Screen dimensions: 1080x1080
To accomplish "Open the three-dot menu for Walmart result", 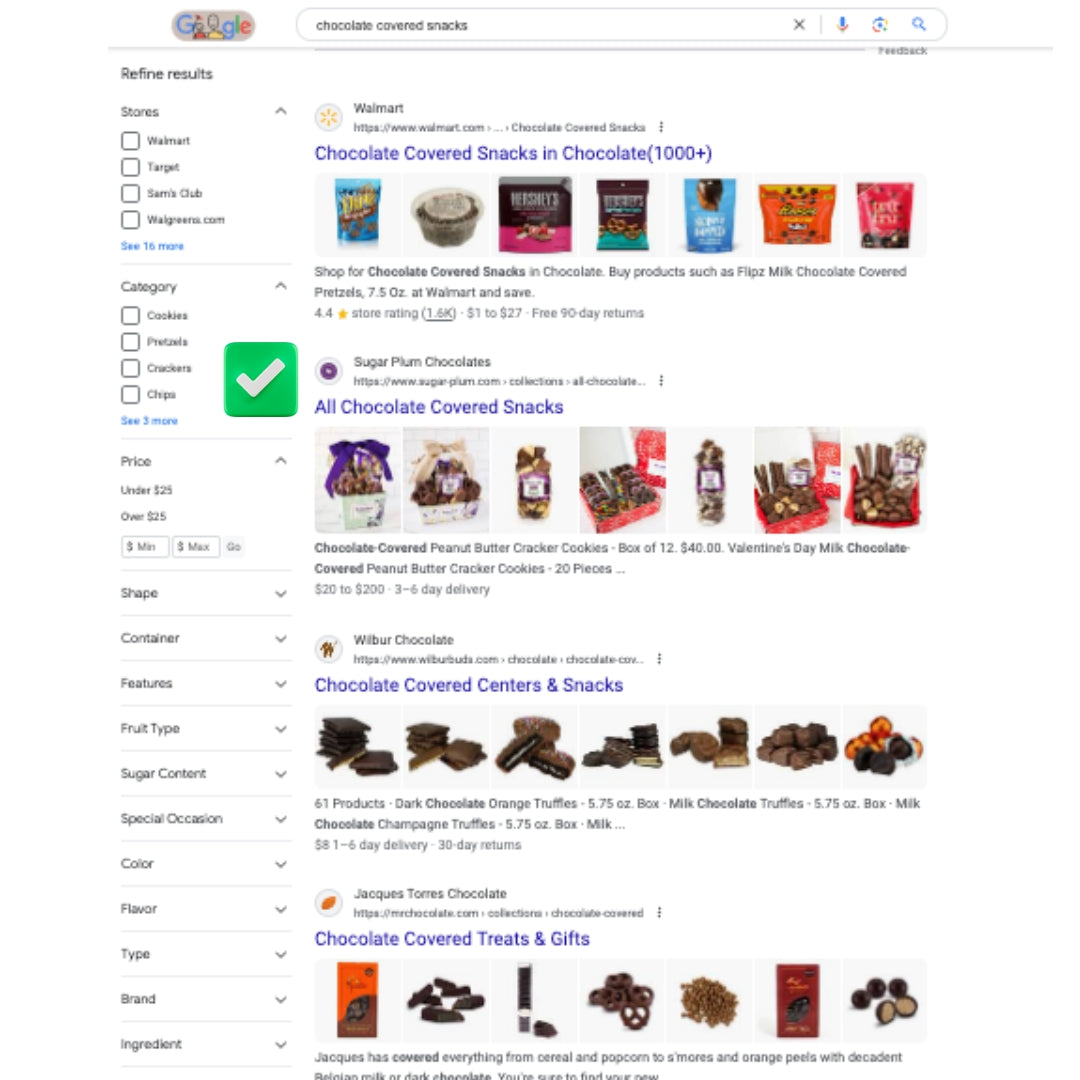I will [x=661, y=127].
